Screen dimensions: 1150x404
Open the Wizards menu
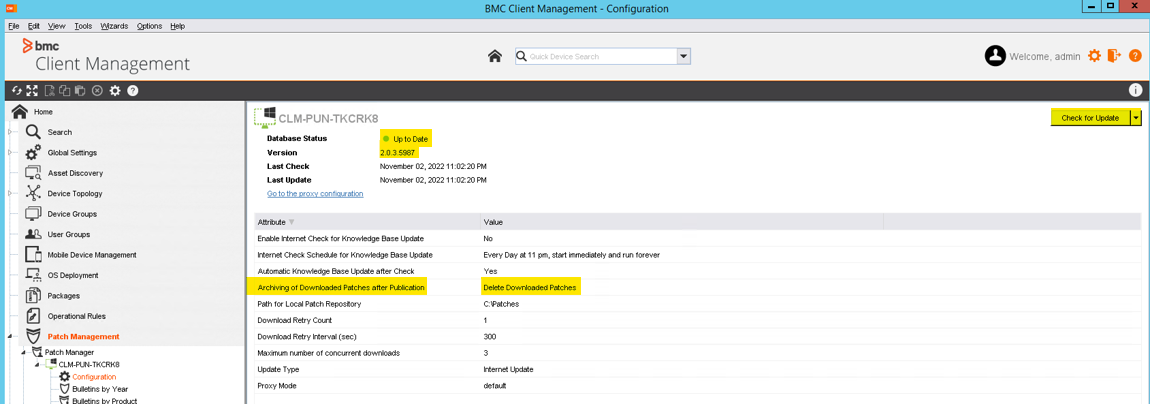coord(114,26)
